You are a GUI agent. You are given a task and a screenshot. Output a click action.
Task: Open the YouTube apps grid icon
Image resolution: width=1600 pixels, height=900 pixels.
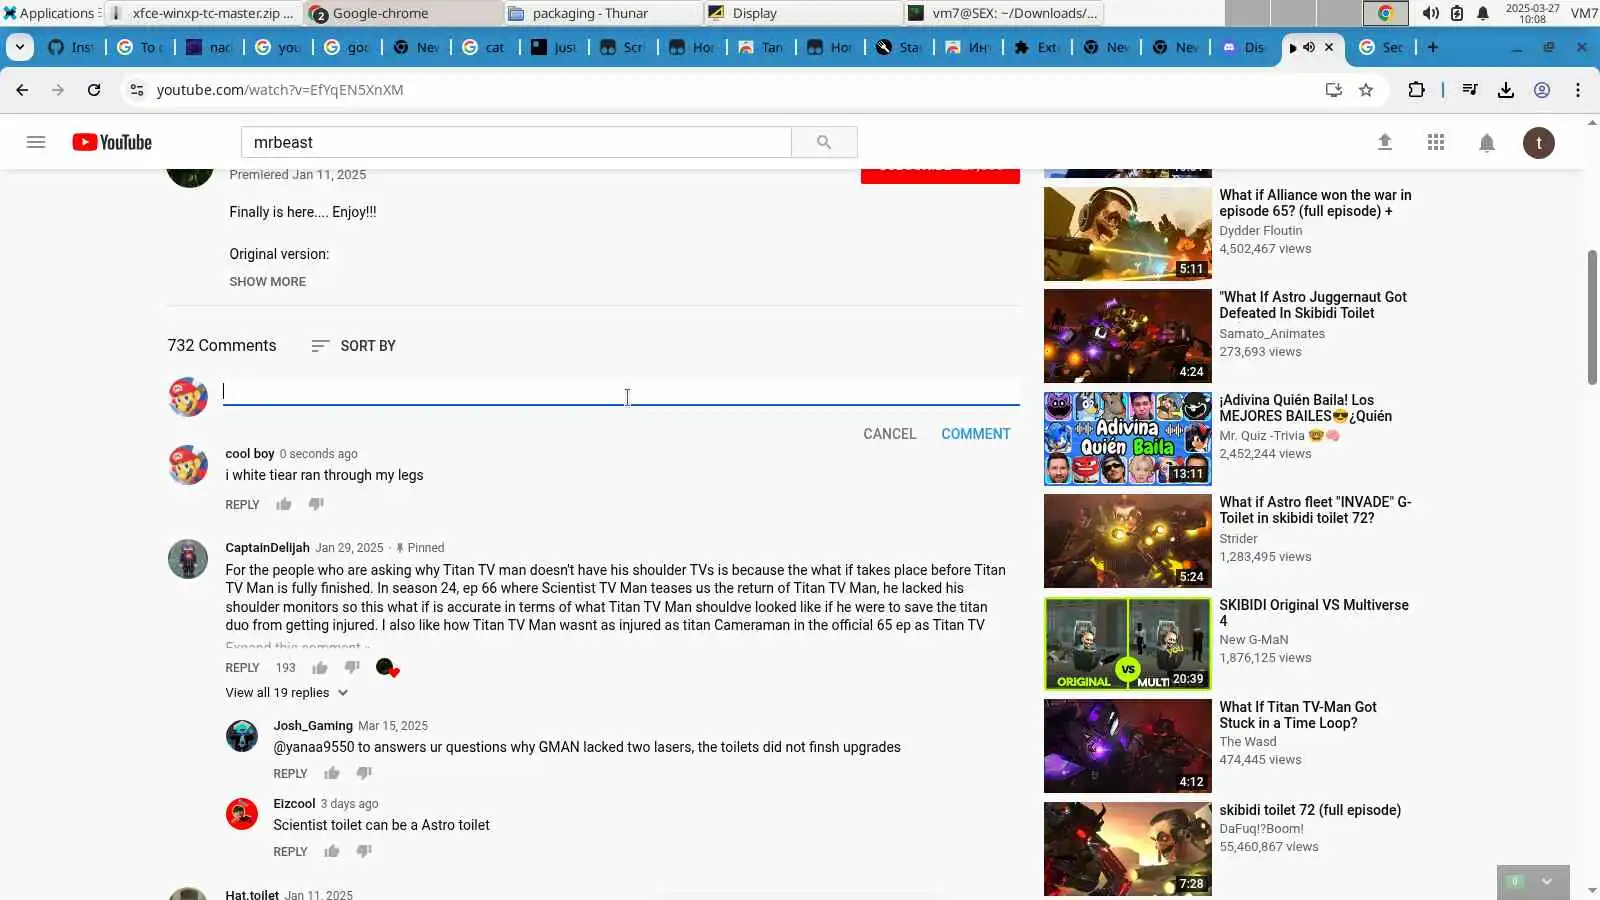tap(1436, 142)
